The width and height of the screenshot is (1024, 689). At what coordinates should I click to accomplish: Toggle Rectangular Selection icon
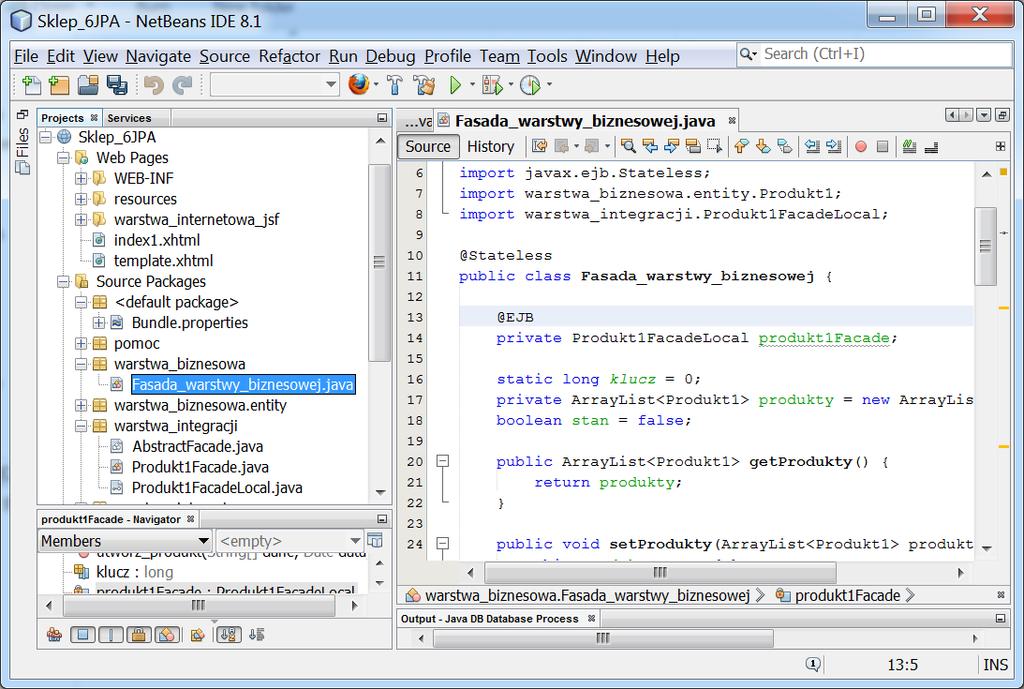point(714,146)
